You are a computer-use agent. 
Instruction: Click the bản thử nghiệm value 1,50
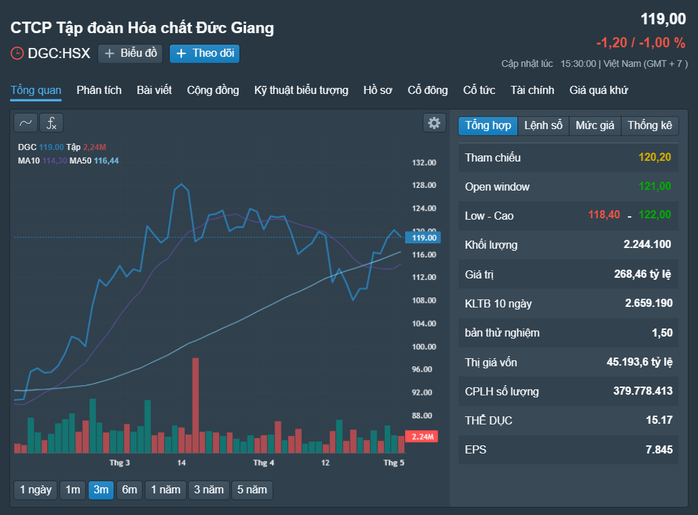coord(662,333)
